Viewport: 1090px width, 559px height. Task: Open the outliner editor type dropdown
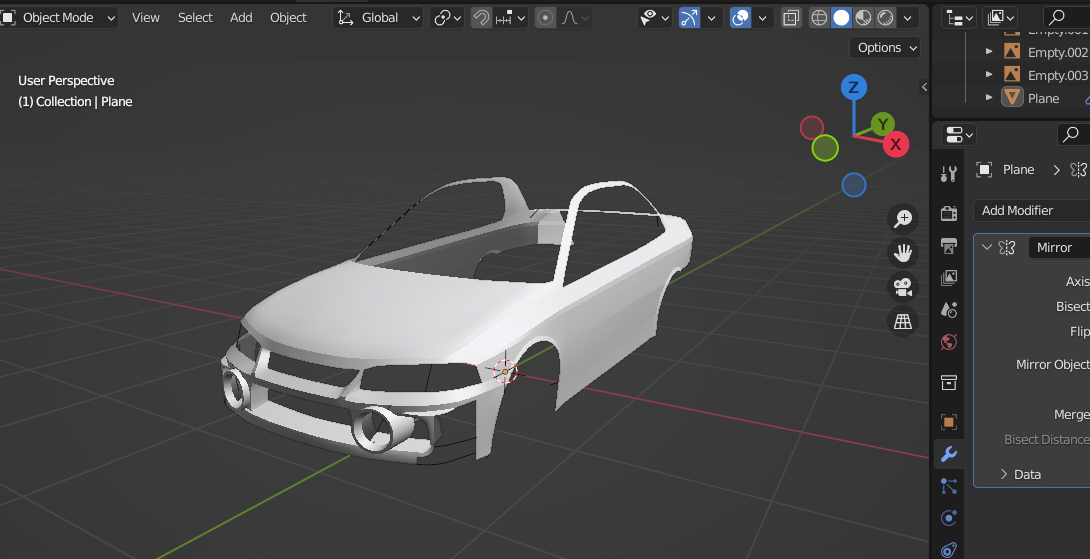point(960,18)
